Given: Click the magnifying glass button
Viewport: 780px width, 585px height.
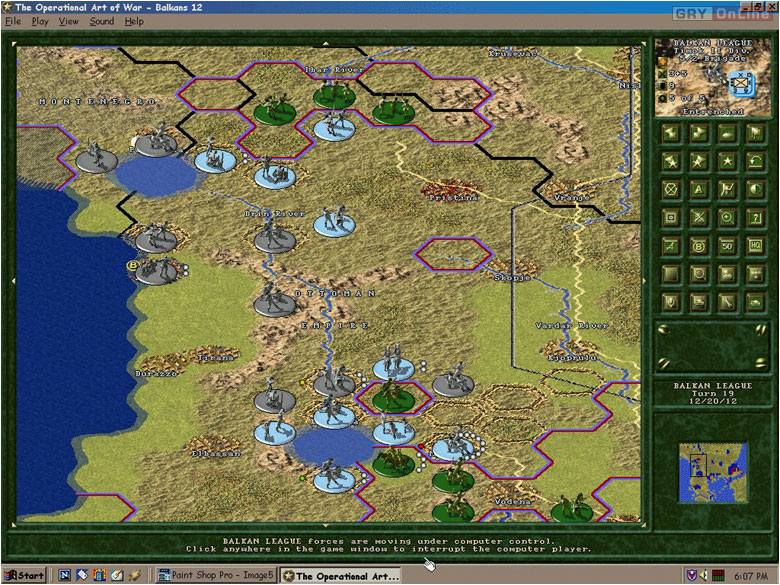Looking at the screenshot, I should (699, 274).
